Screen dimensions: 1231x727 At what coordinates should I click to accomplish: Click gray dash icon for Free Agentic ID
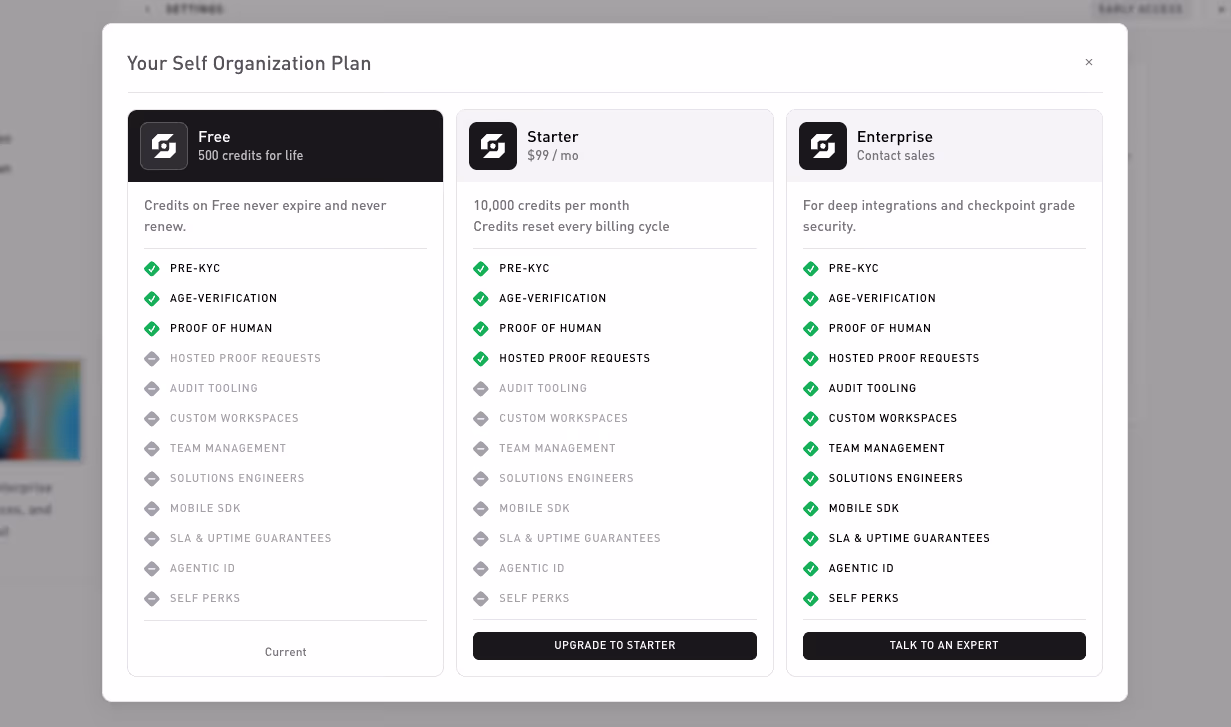[x=152, y=569]
